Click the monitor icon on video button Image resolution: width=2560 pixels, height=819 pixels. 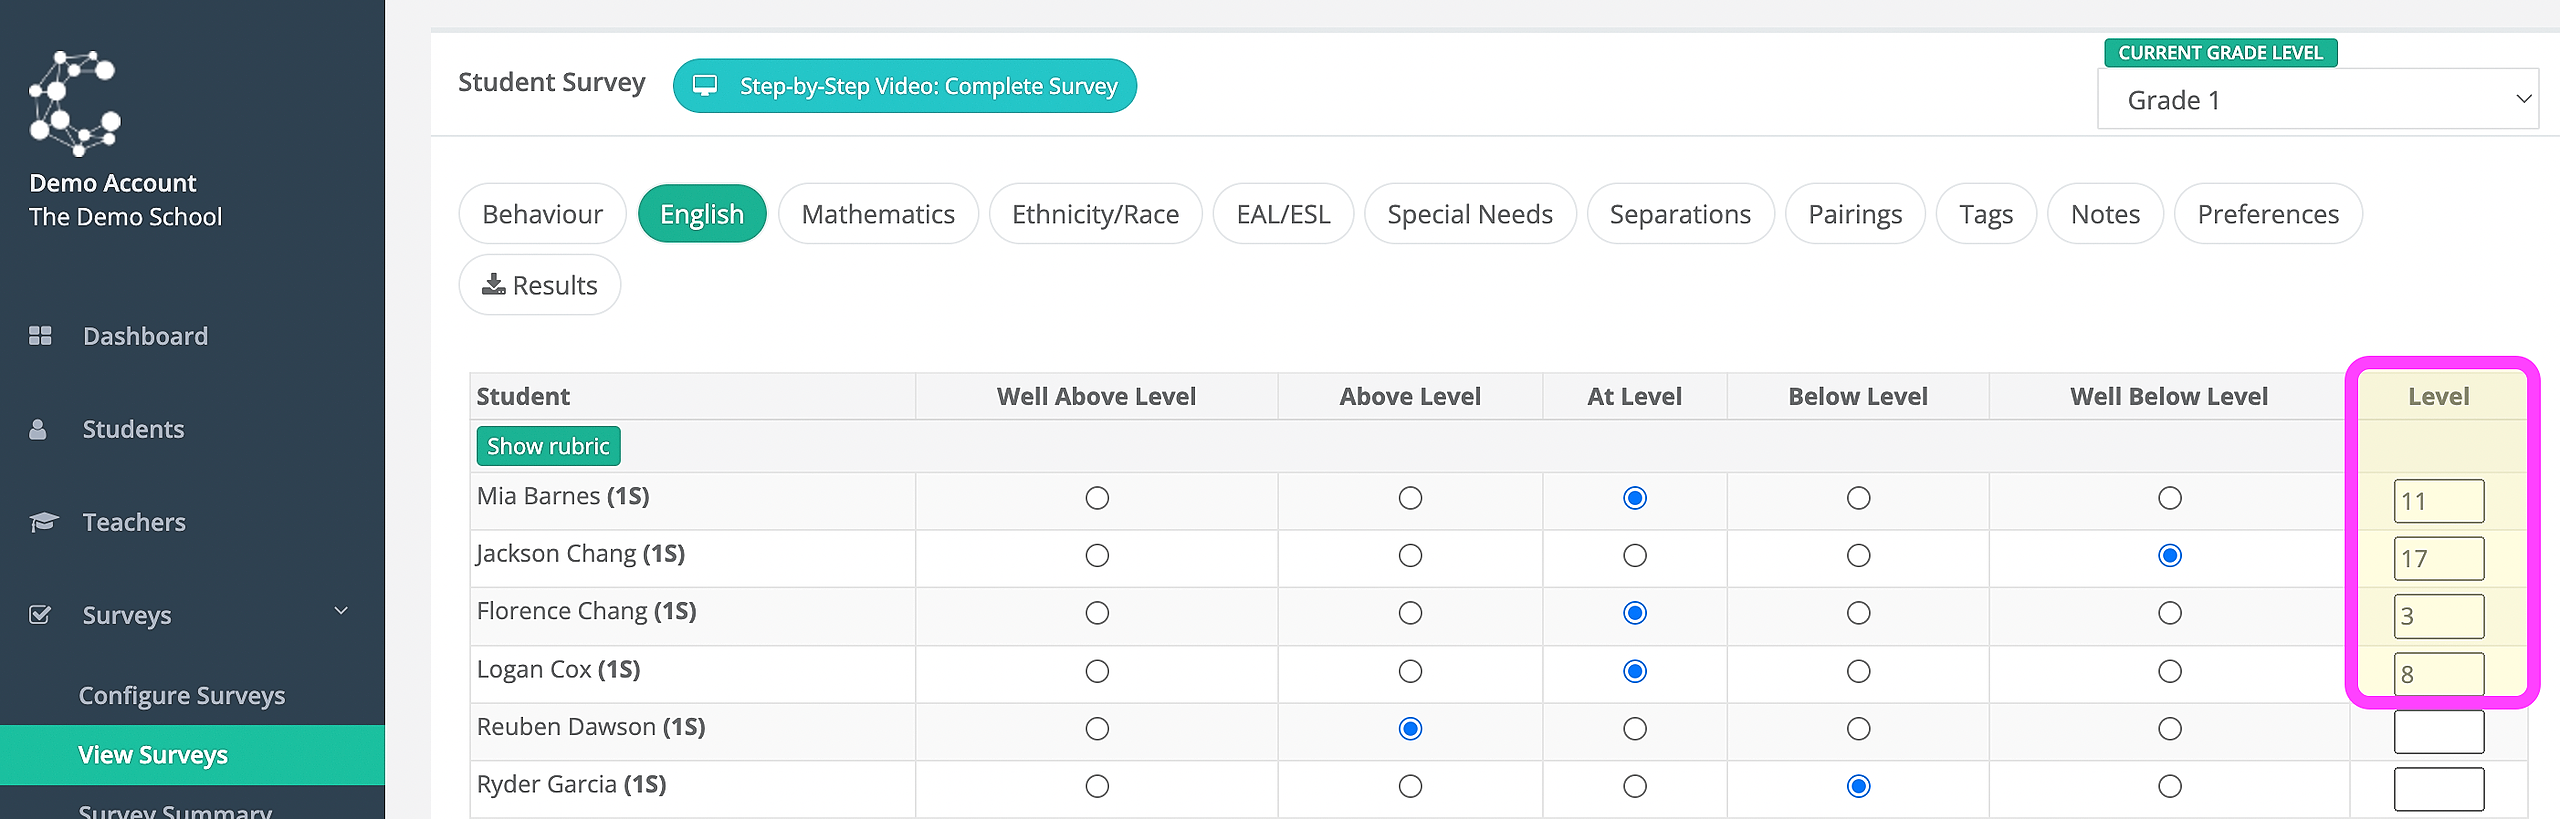click(x=705, y=86)
